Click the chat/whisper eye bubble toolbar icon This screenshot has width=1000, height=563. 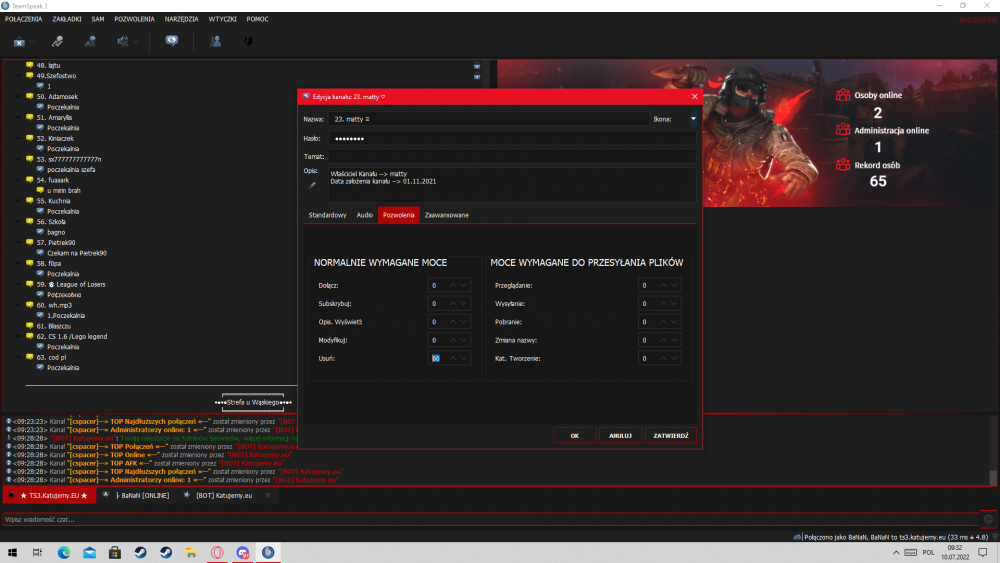click(x=172, y=41)
